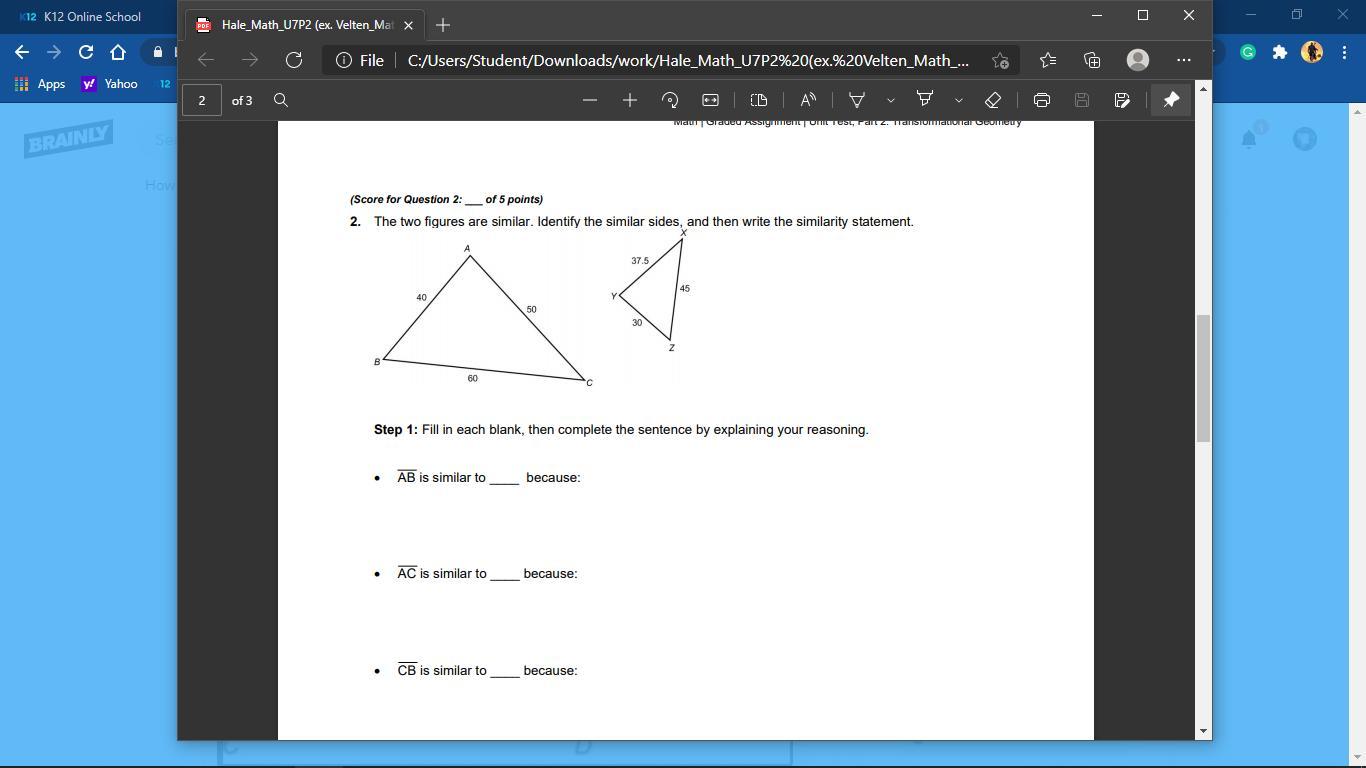Open Chrome extensions puzzle icon
This screenshot has width=1366, height=768.
(1279, 52)
